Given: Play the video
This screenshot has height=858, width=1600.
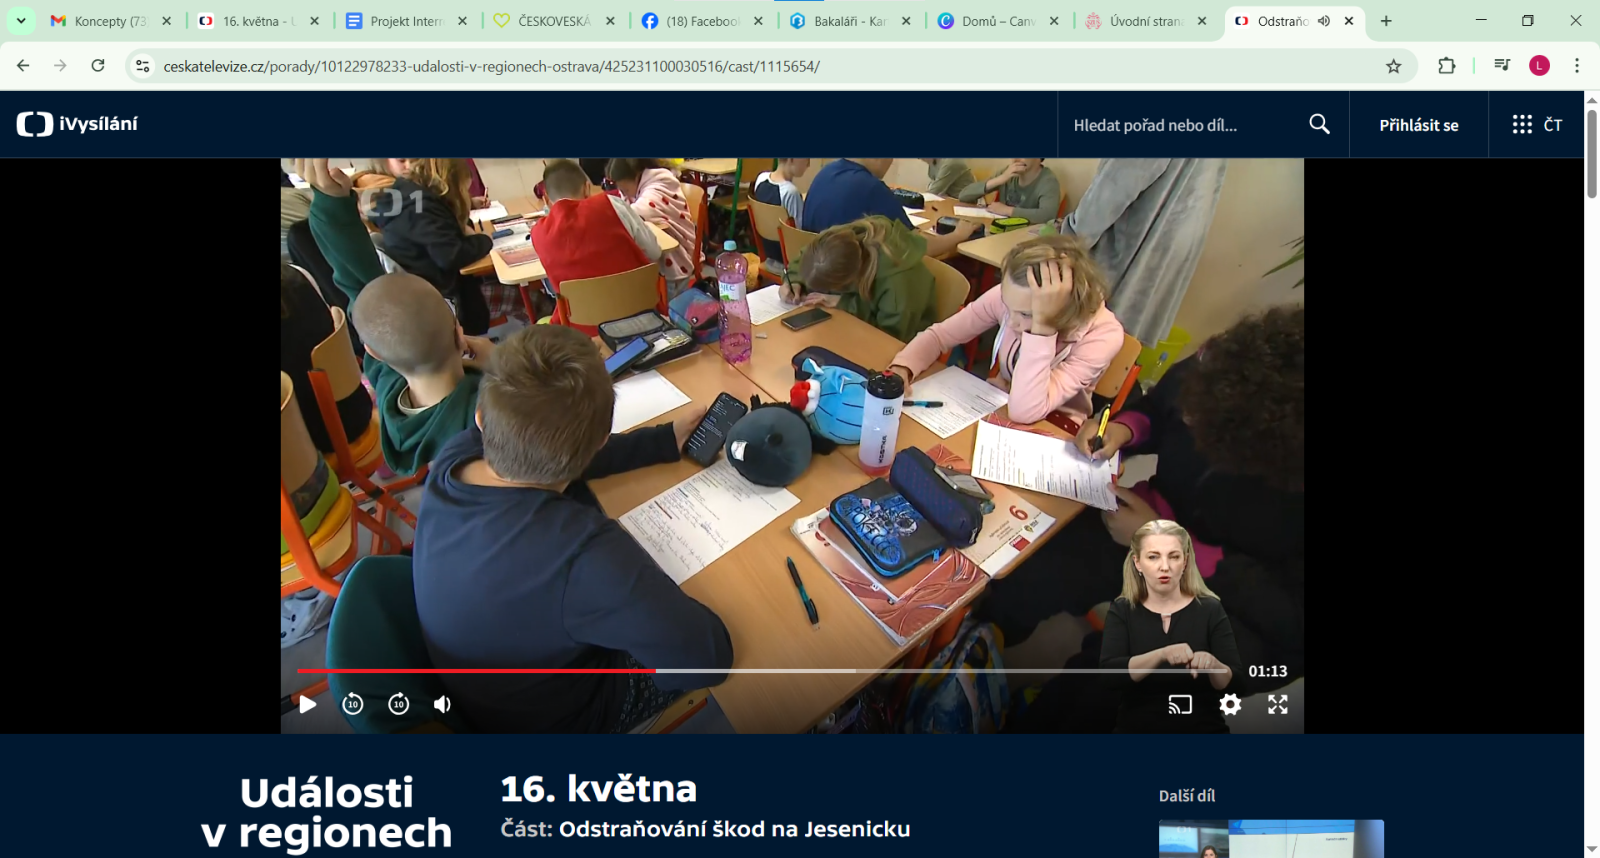Looking at the screenshot, I should 308,704.
